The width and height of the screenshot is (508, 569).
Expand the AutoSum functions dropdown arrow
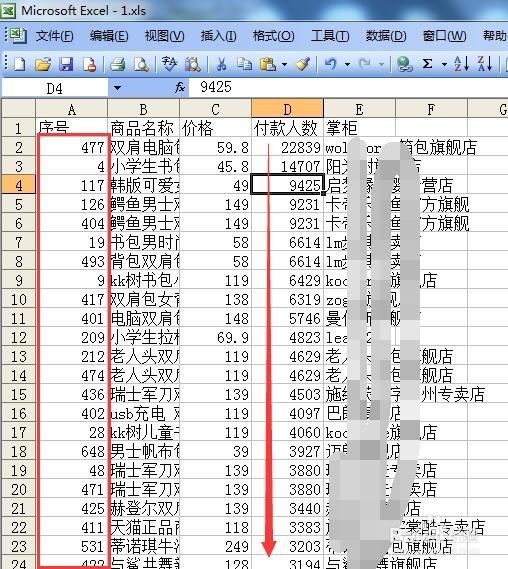pos(444,65)
